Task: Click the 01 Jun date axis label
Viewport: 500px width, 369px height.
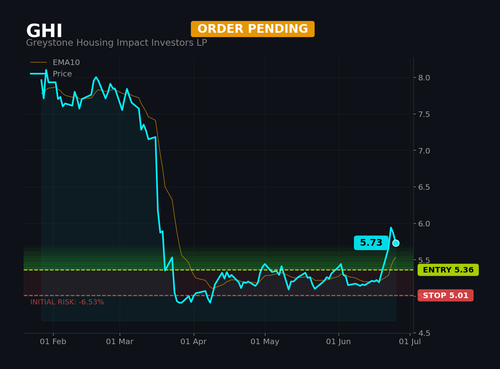Action: [338, 342]
